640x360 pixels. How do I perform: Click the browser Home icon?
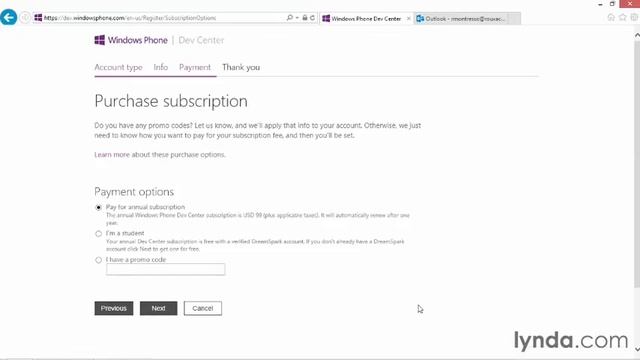point(611,17)
